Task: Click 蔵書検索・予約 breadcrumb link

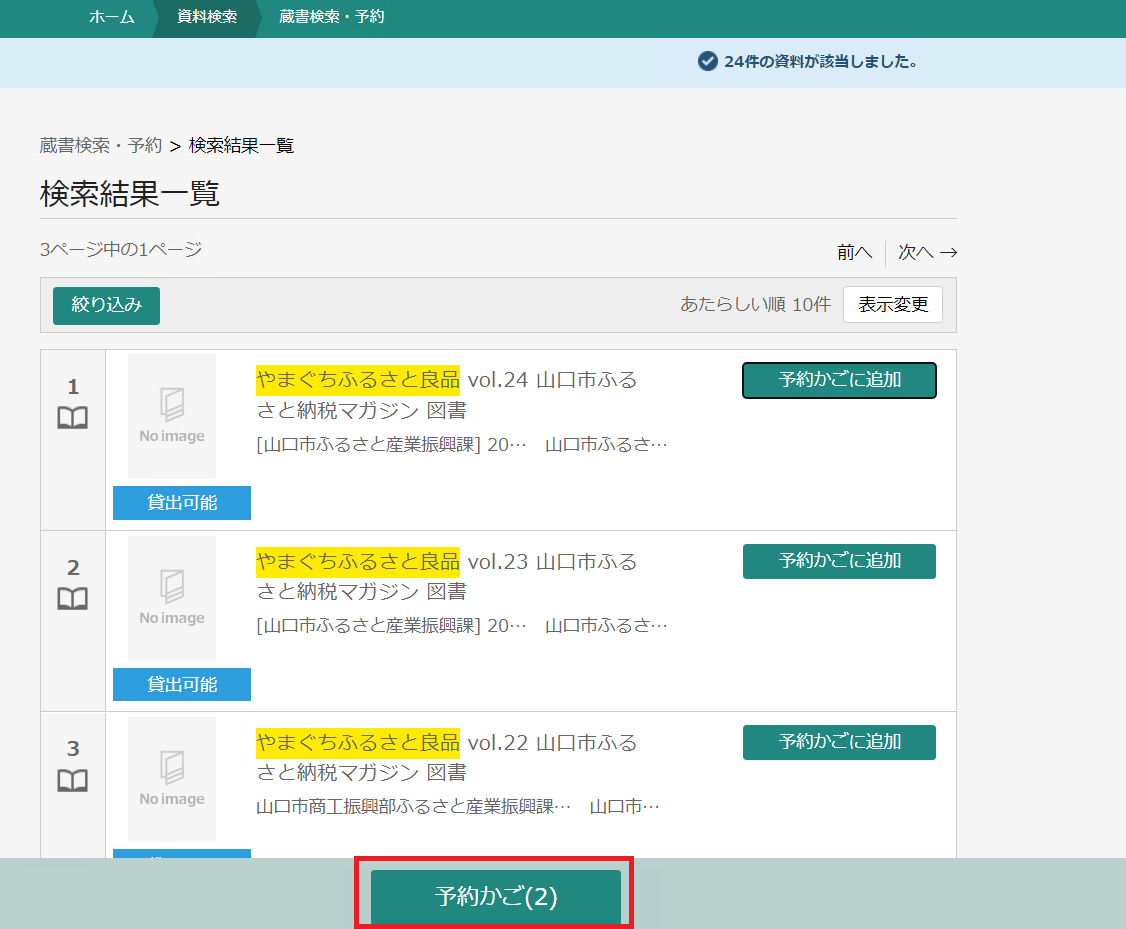Action: 100,146
